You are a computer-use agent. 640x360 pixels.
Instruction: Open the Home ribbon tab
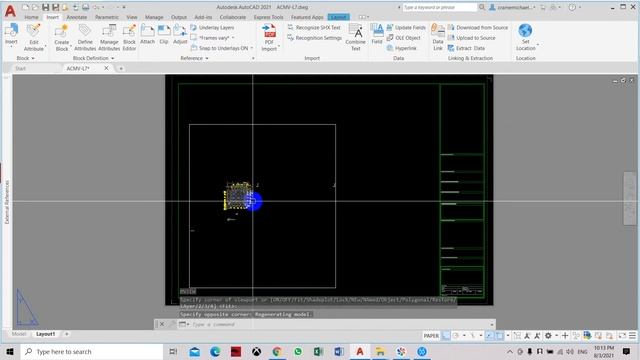[31, 17]
